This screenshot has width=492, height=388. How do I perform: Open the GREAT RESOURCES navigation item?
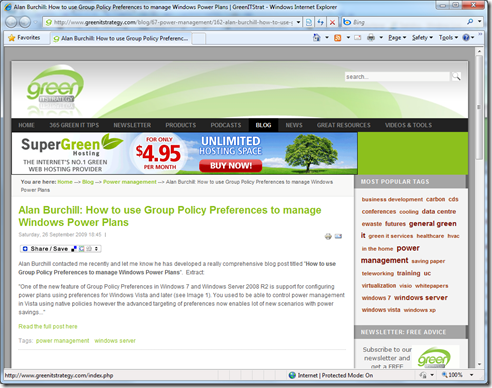point(344,125)
